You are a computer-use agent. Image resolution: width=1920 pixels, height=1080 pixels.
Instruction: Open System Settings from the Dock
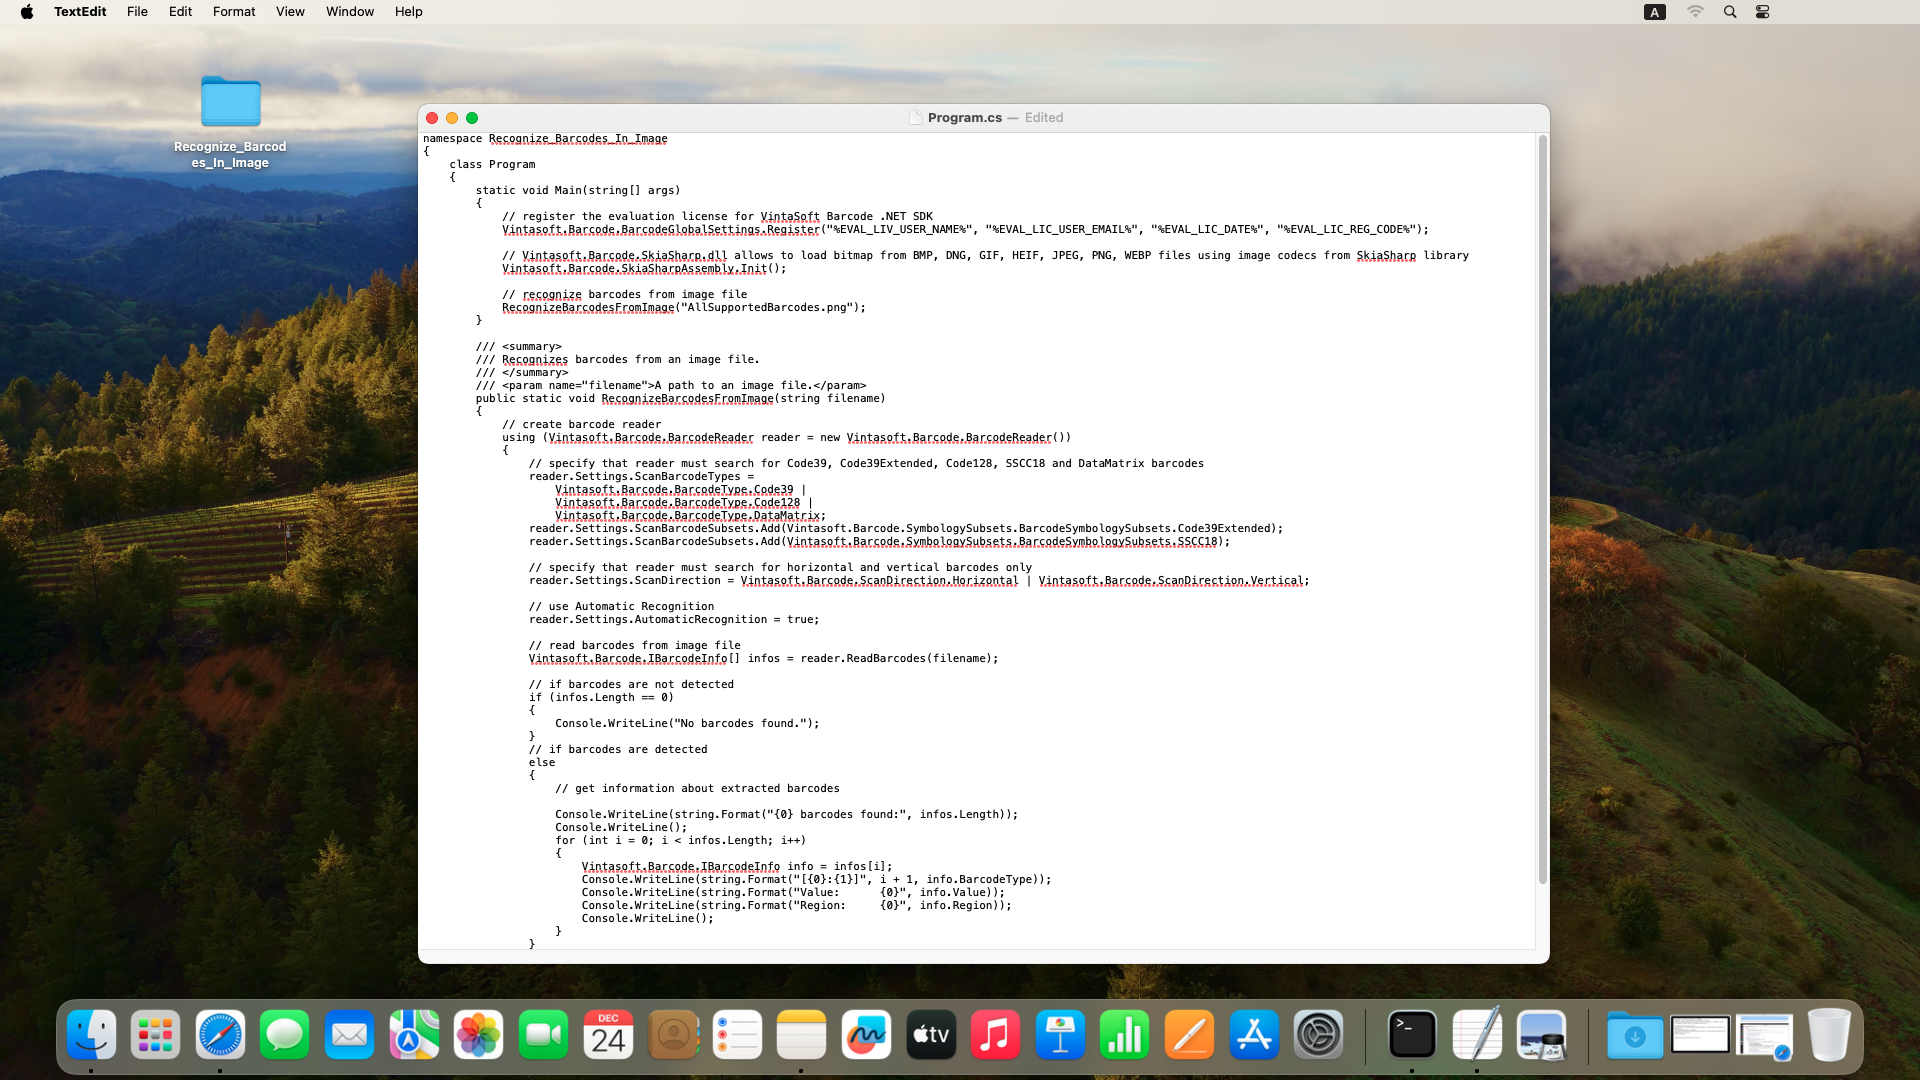1318,1035
